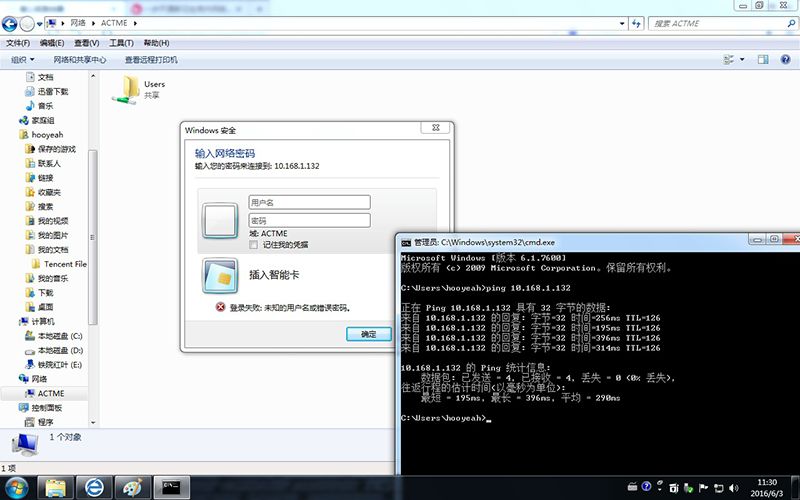The height and width of the screenshot is (500, 800).
Task: Select the smart card credential tile
Action: point(219,274)
